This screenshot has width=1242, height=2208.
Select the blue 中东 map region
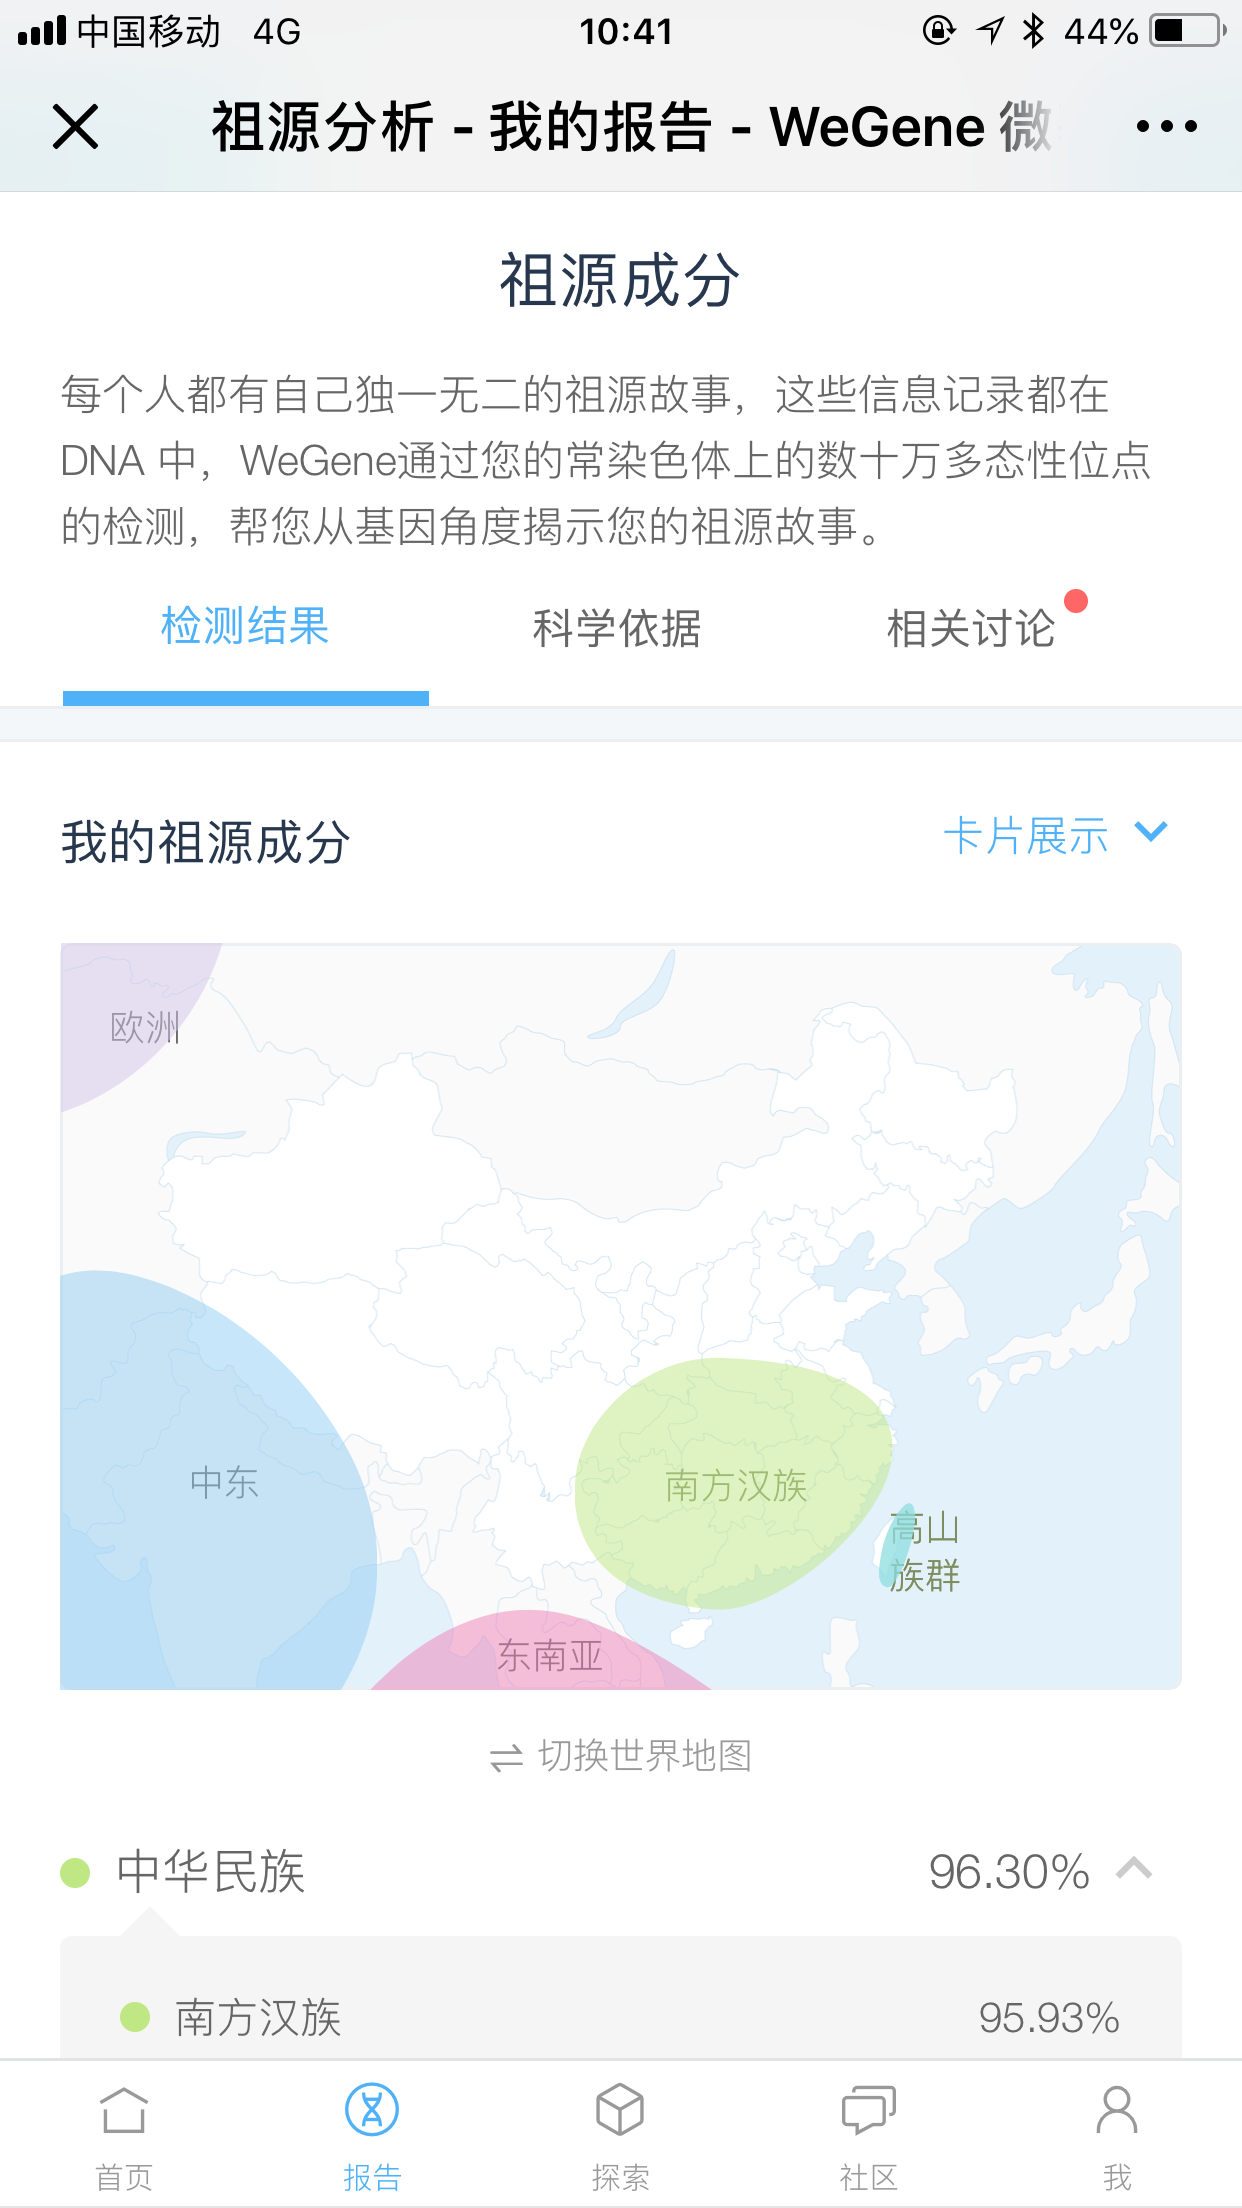pyautogui.click(x=218, y=1480)
